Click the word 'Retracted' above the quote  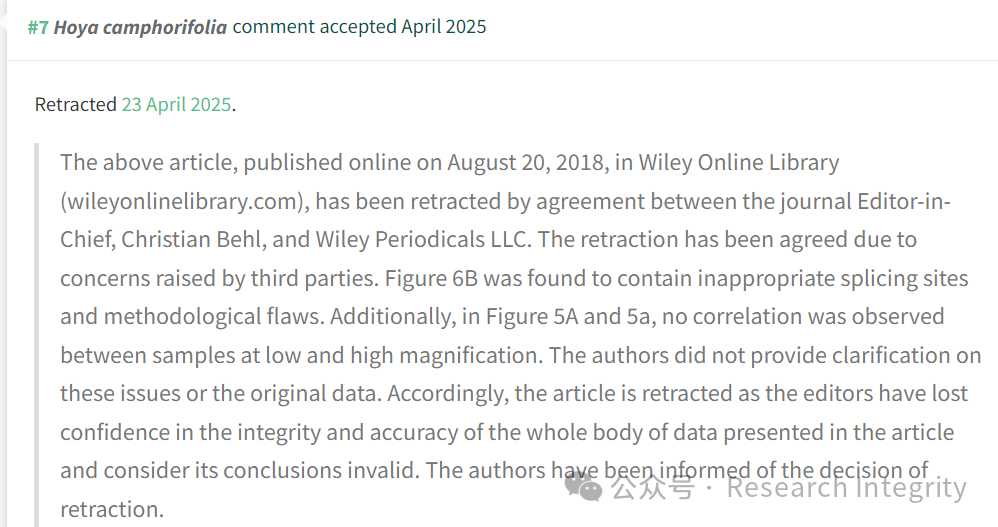tap(76, 104)
